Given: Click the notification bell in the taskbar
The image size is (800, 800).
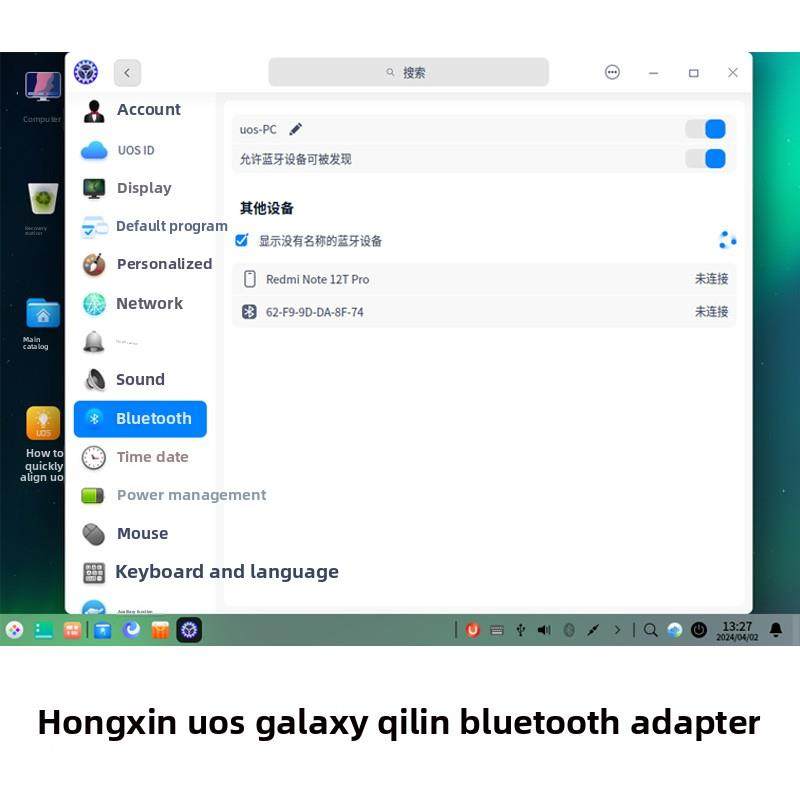Looking at the screenshot, I should [777, 630].
